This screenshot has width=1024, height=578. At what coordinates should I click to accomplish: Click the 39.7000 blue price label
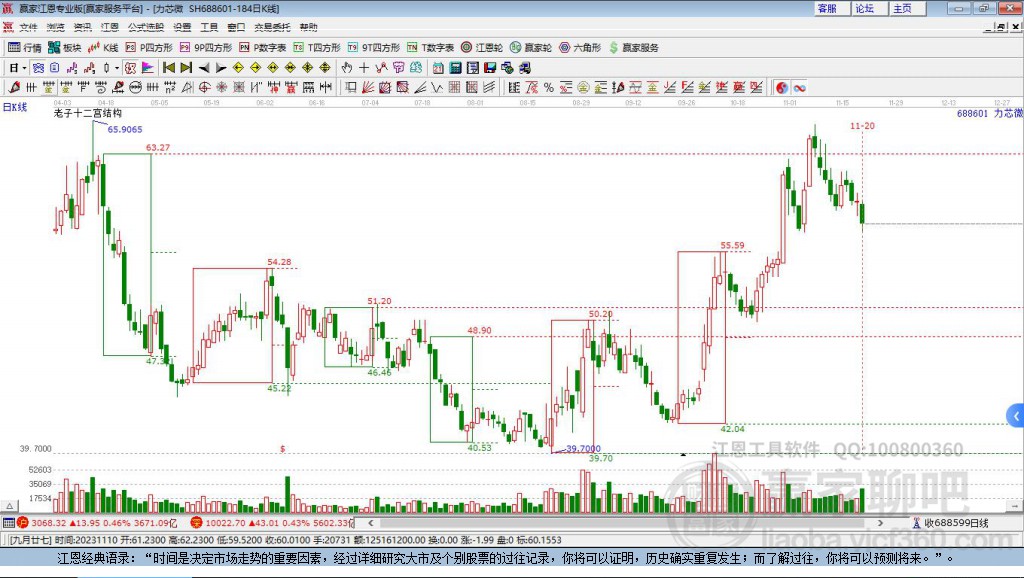point(583,449)
